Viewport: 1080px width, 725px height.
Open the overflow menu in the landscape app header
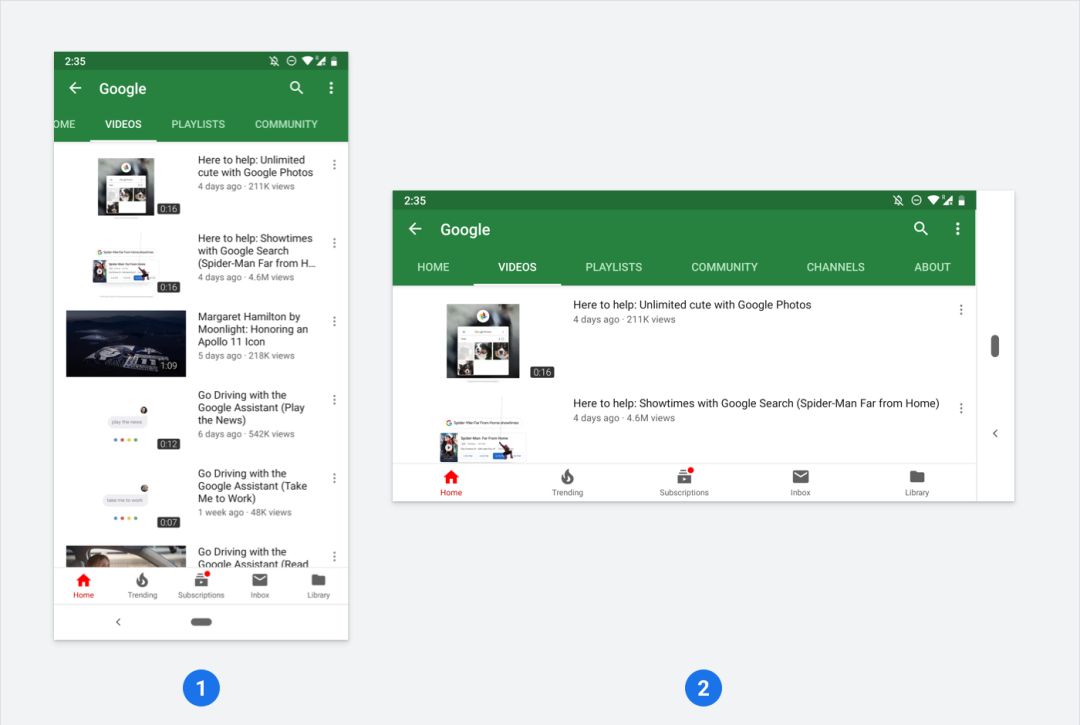tap(957, 229)
